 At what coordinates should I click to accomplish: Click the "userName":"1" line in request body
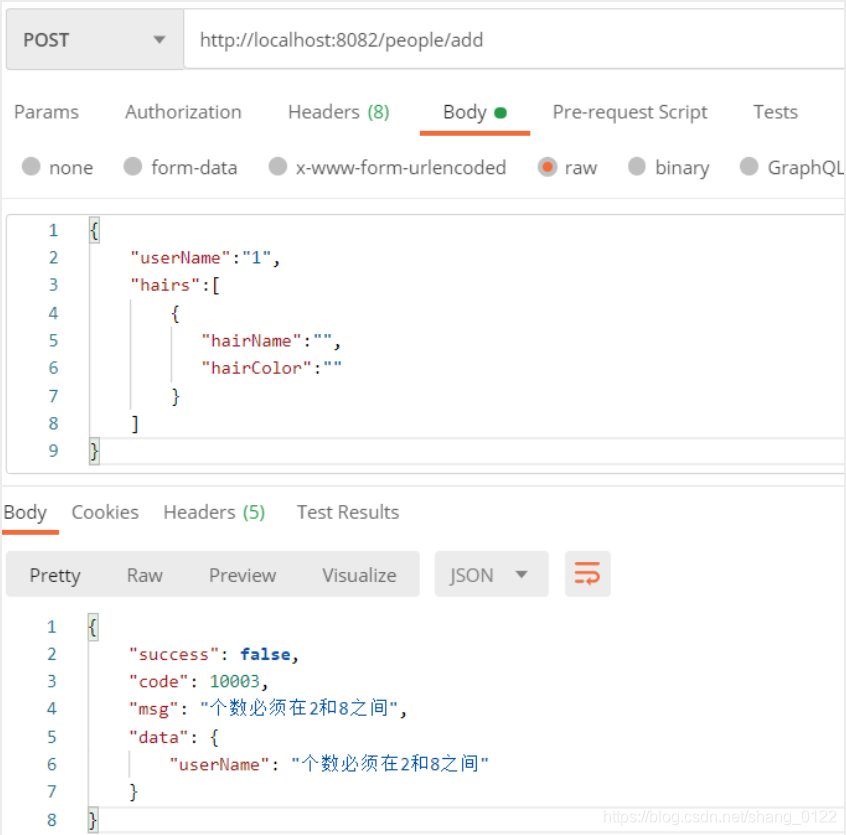(205, 258)
